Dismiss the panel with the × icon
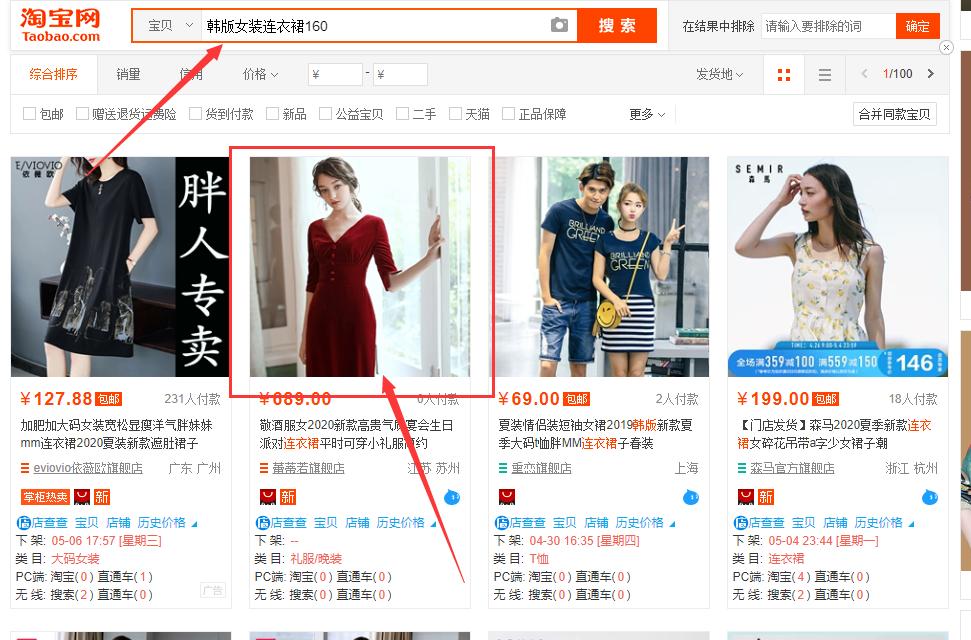This screenshot has width=971, height=640. pyautogui.click(x=946, y=47)
